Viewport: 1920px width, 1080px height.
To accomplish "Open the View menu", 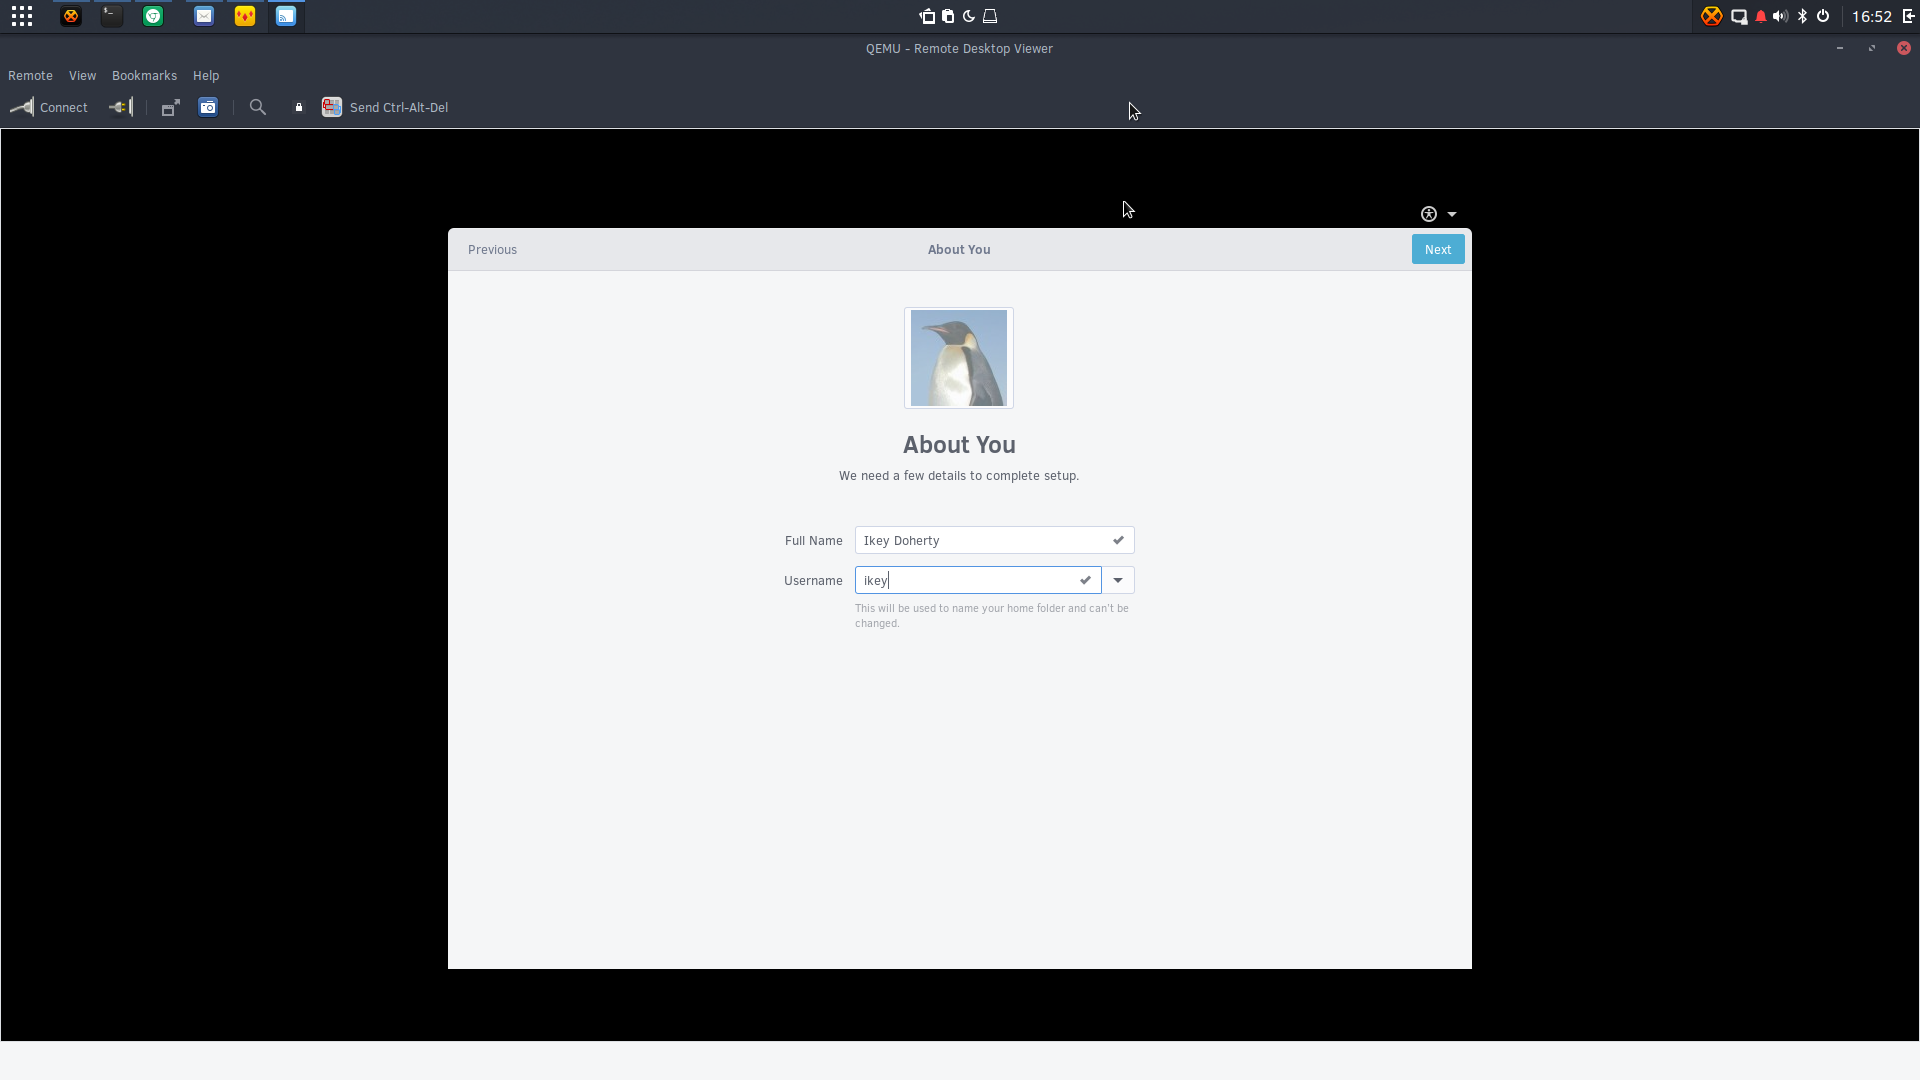I will (x=82, y=76).
